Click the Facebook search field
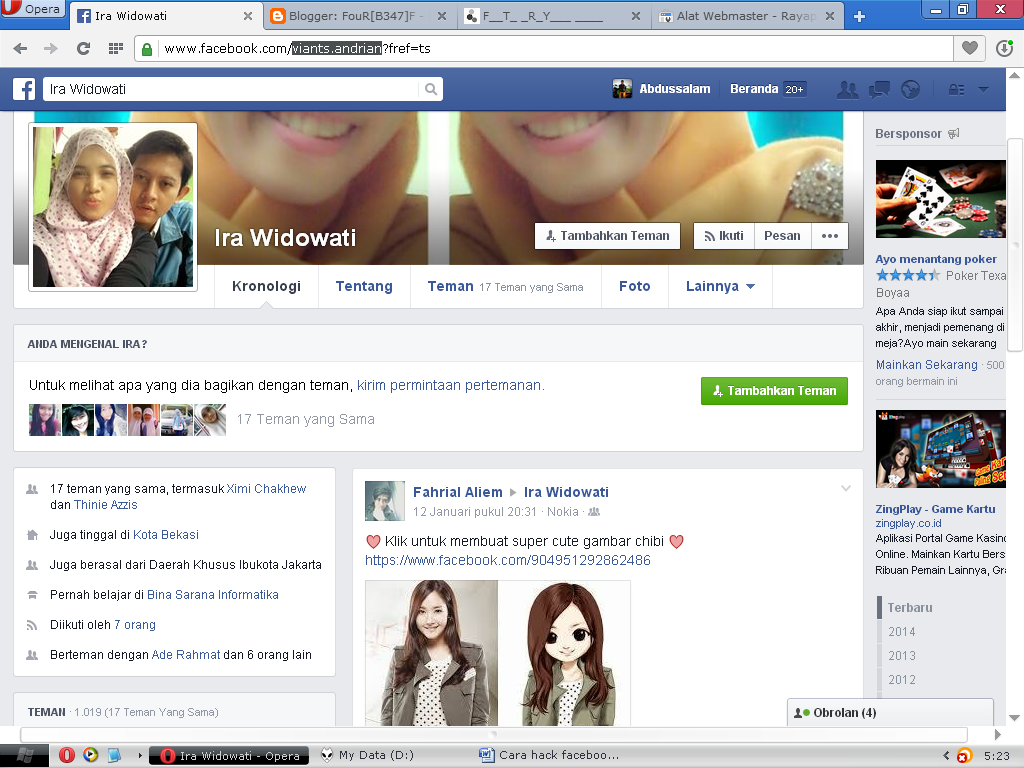The height and width of the screenshot is (768, 1024). click(232, 89)
